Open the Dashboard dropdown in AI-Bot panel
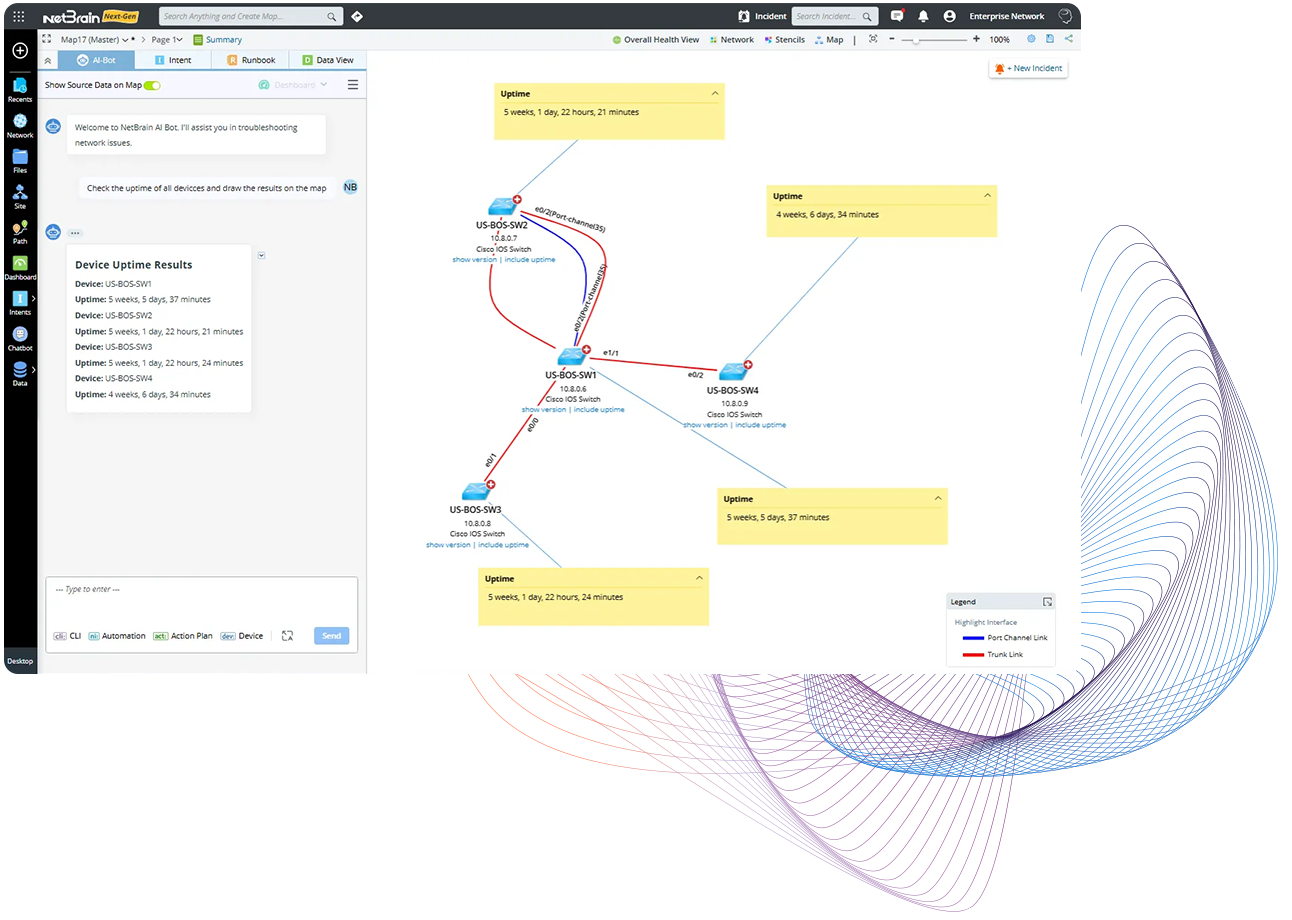This screenshot has height=920, width=1292. 294,85
